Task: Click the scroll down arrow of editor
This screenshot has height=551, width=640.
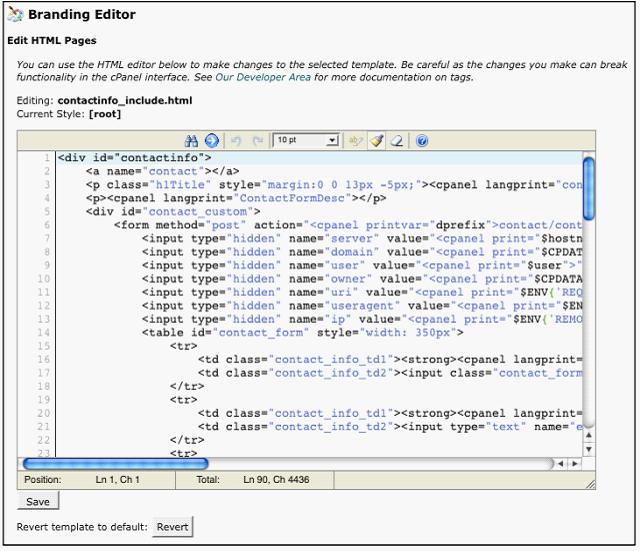Action: coord(588,450)
